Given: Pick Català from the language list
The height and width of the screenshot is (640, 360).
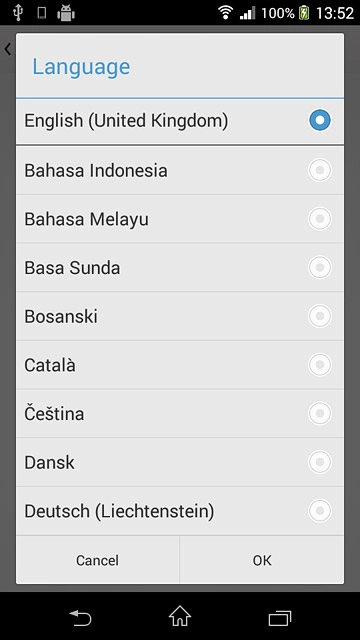Looking at the screenshot, I should (180, 364).
